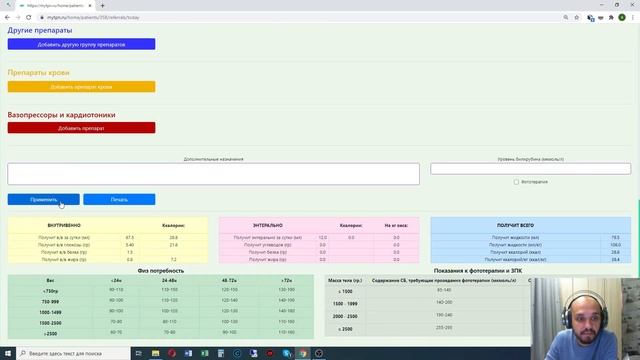Toggle the Фототерапия checkbox

pyautogui.click(x=516, y=182)
